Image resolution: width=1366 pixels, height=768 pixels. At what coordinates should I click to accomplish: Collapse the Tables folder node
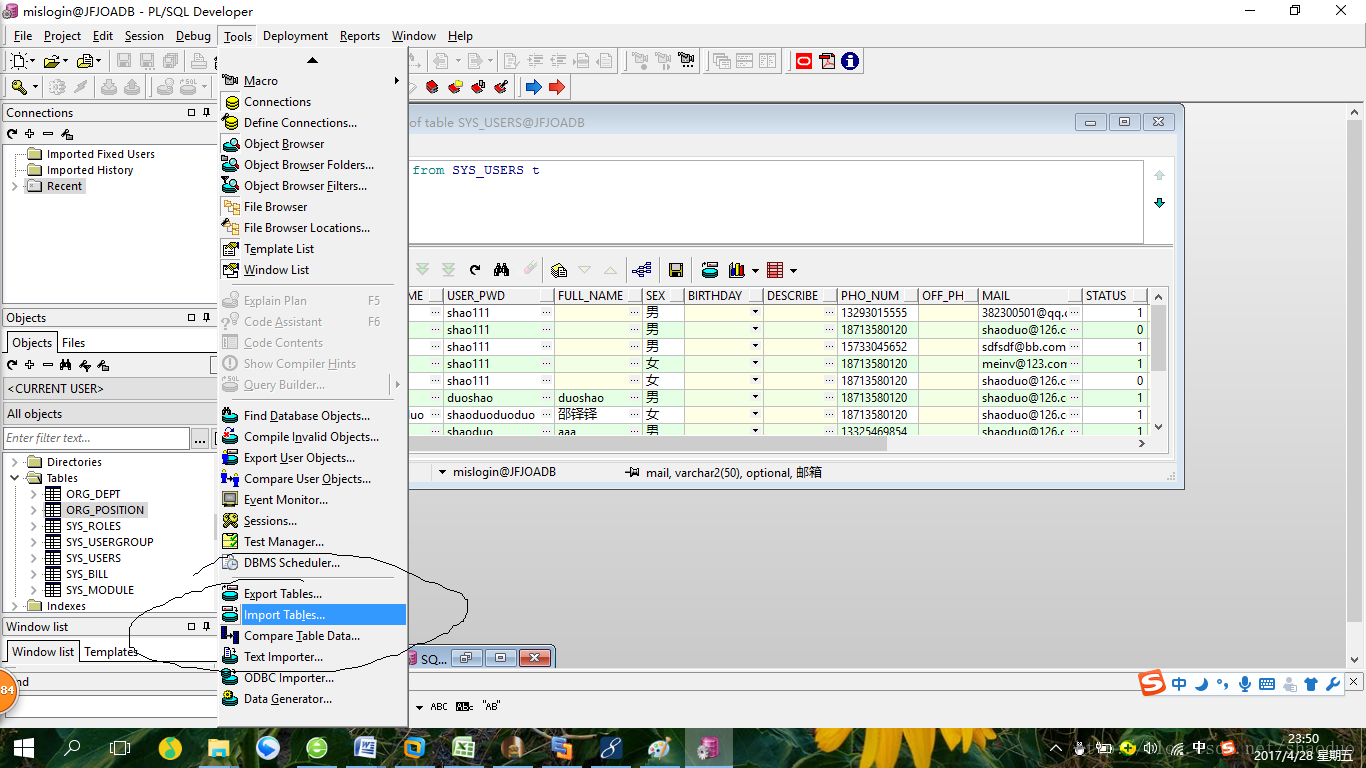(14, 478)
